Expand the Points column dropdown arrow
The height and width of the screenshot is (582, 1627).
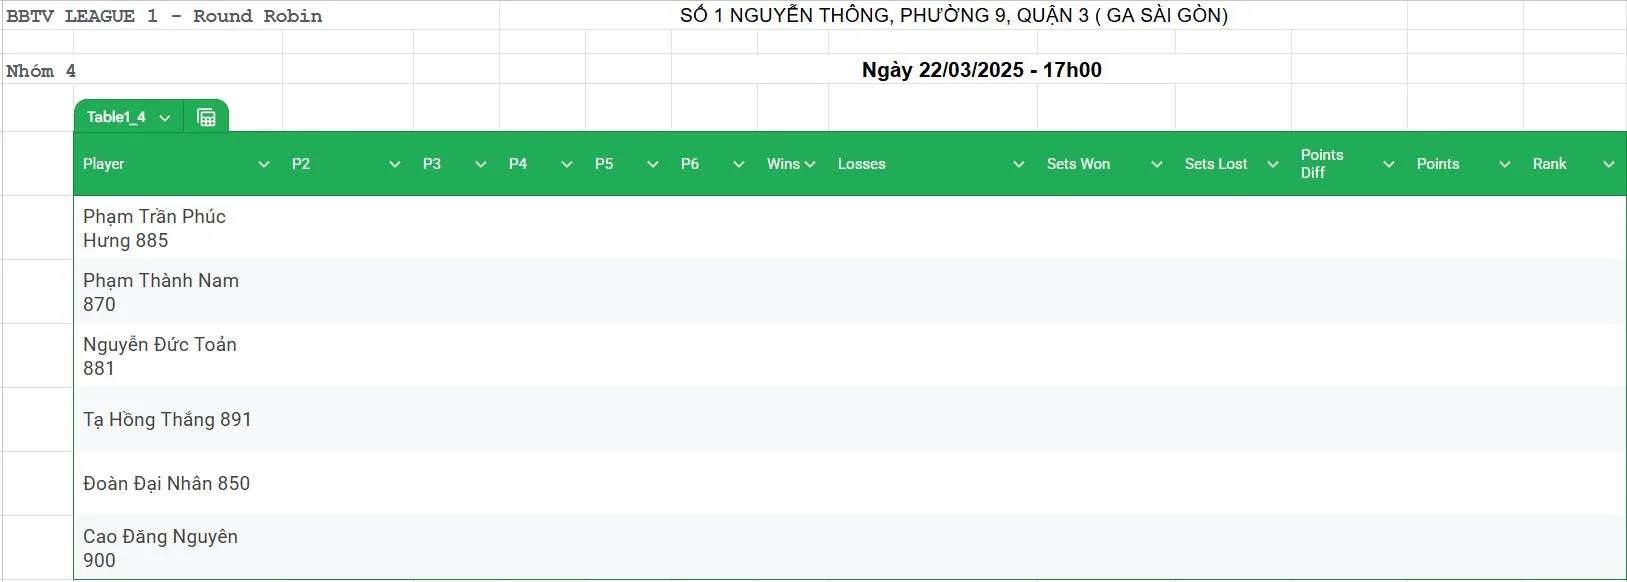[1505, 164]
